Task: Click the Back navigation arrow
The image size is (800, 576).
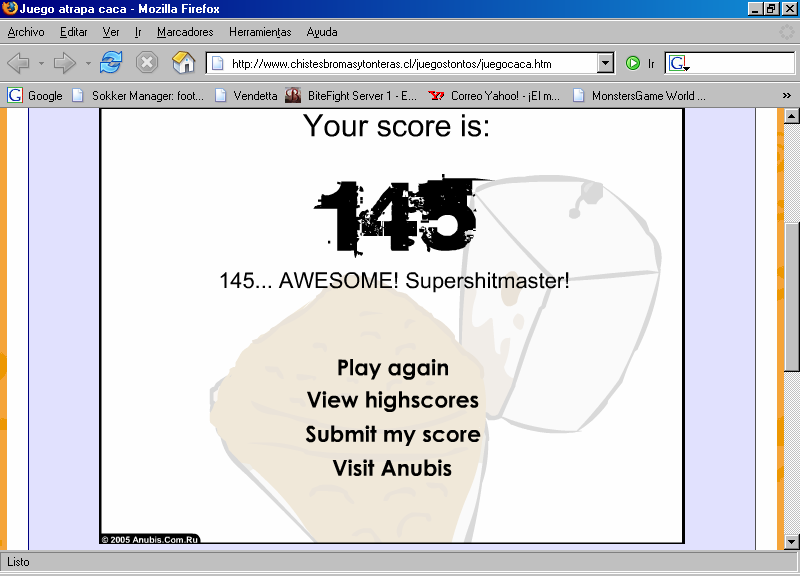Action: 18,63
